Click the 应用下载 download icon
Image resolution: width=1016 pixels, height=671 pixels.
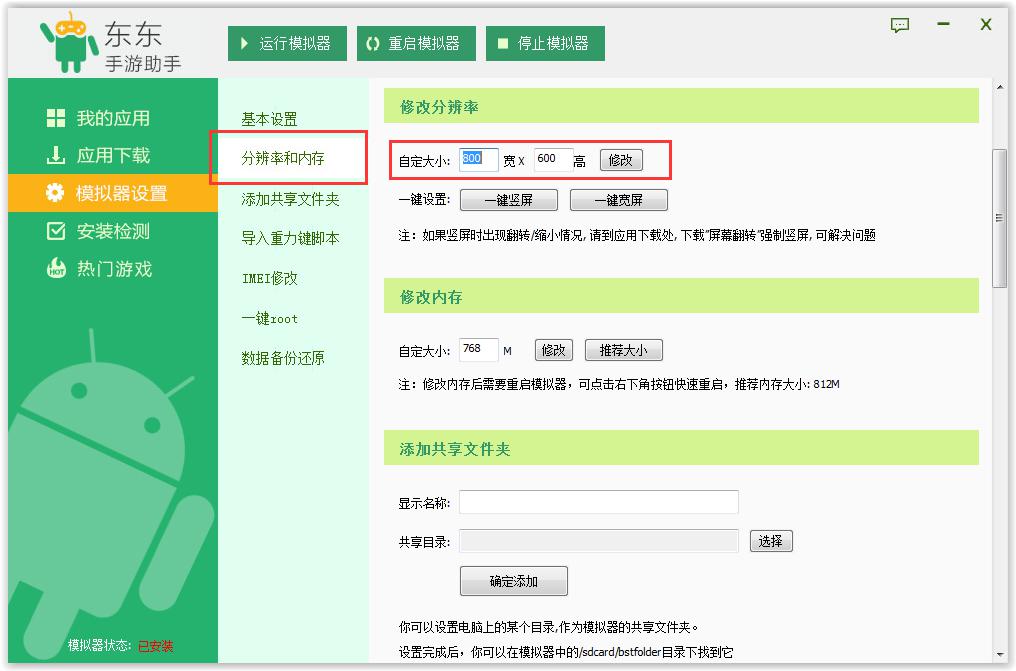click(x=56, y=156)
